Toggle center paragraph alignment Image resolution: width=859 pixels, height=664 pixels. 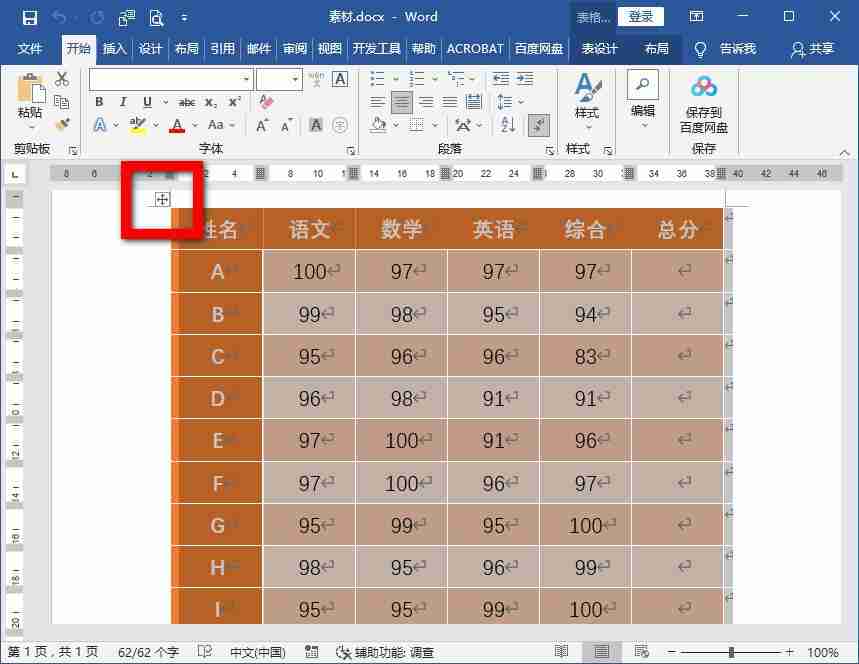coord(403,101)
